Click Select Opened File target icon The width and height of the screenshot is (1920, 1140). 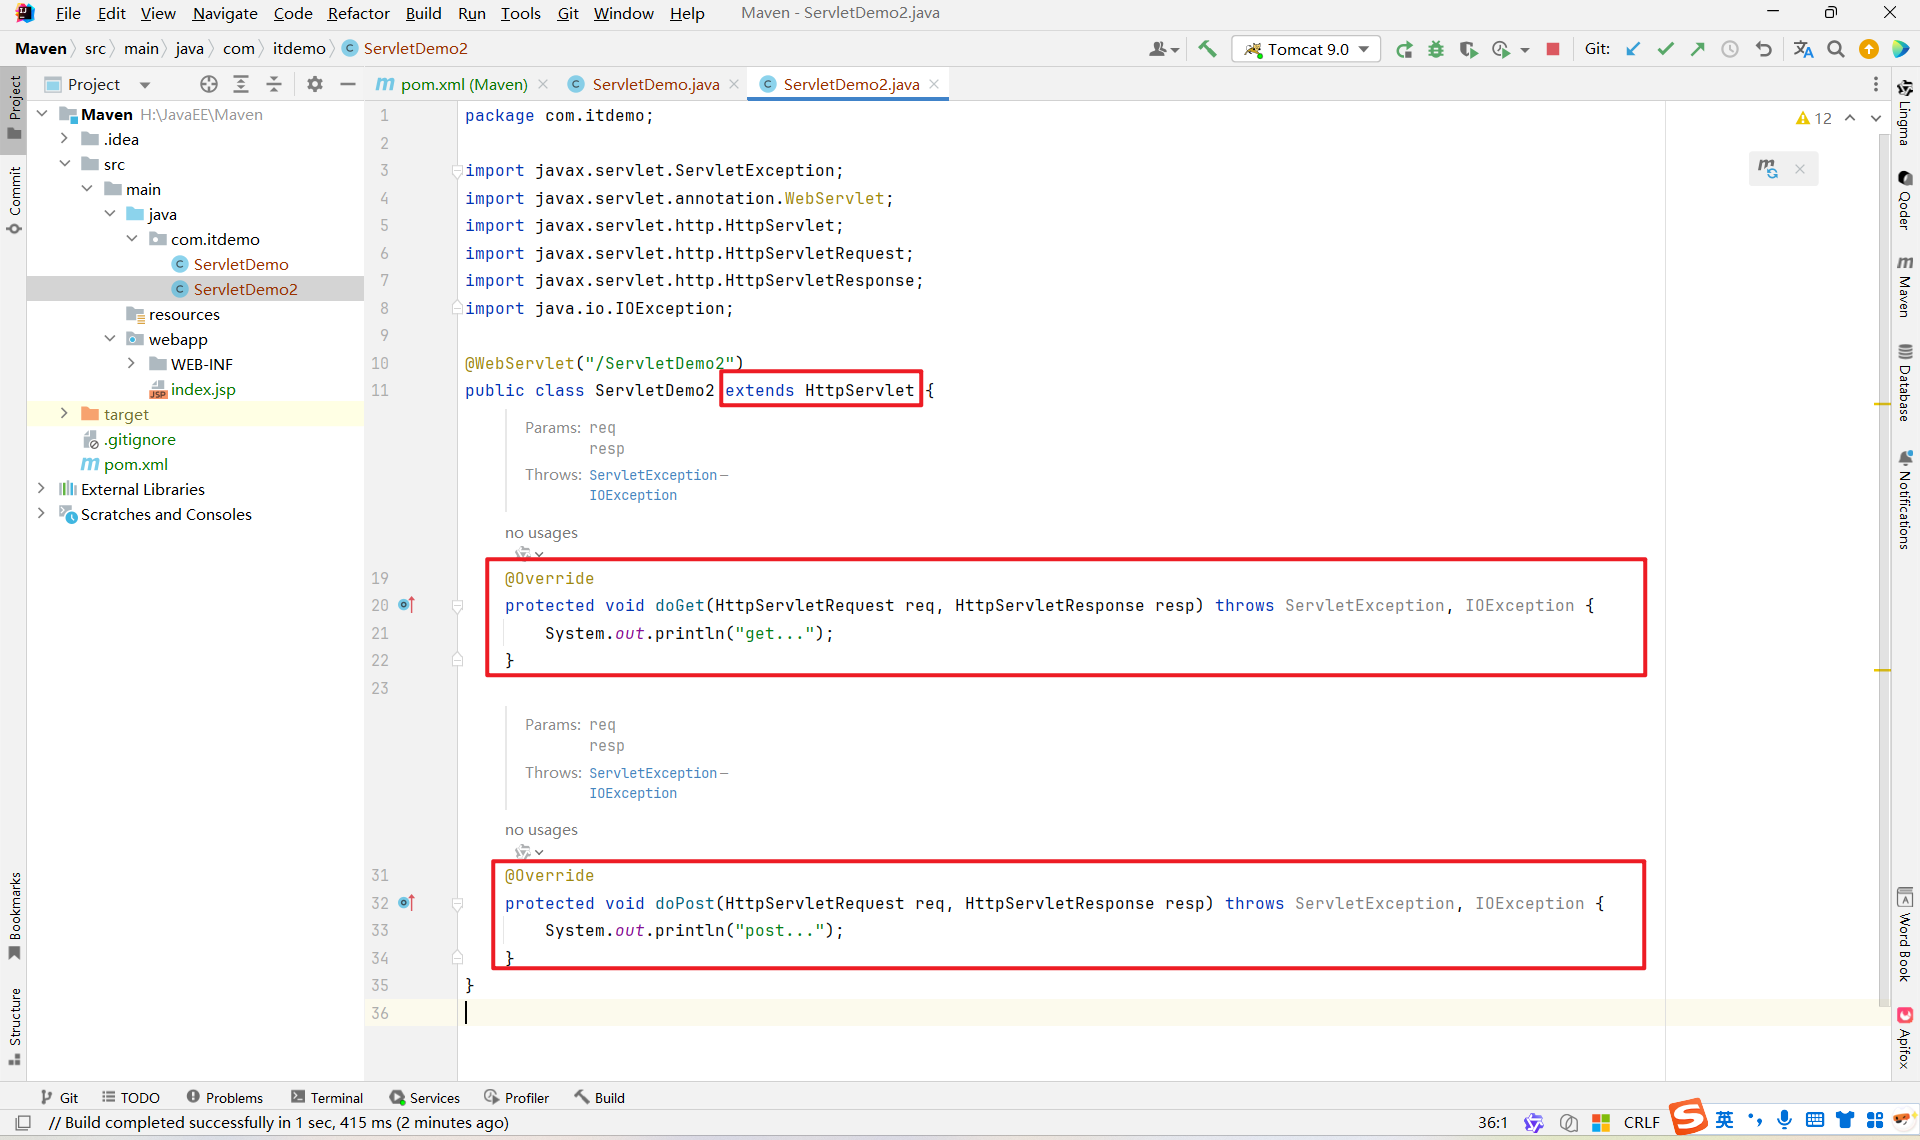click(x=208, y=84)
